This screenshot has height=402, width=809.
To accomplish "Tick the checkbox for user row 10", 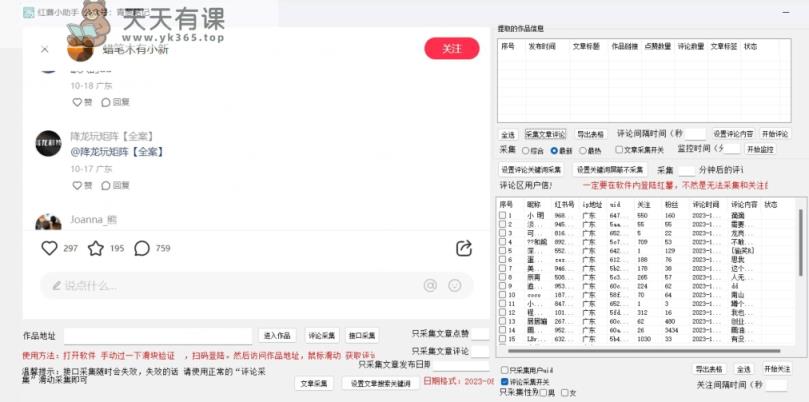I will 503,295.
